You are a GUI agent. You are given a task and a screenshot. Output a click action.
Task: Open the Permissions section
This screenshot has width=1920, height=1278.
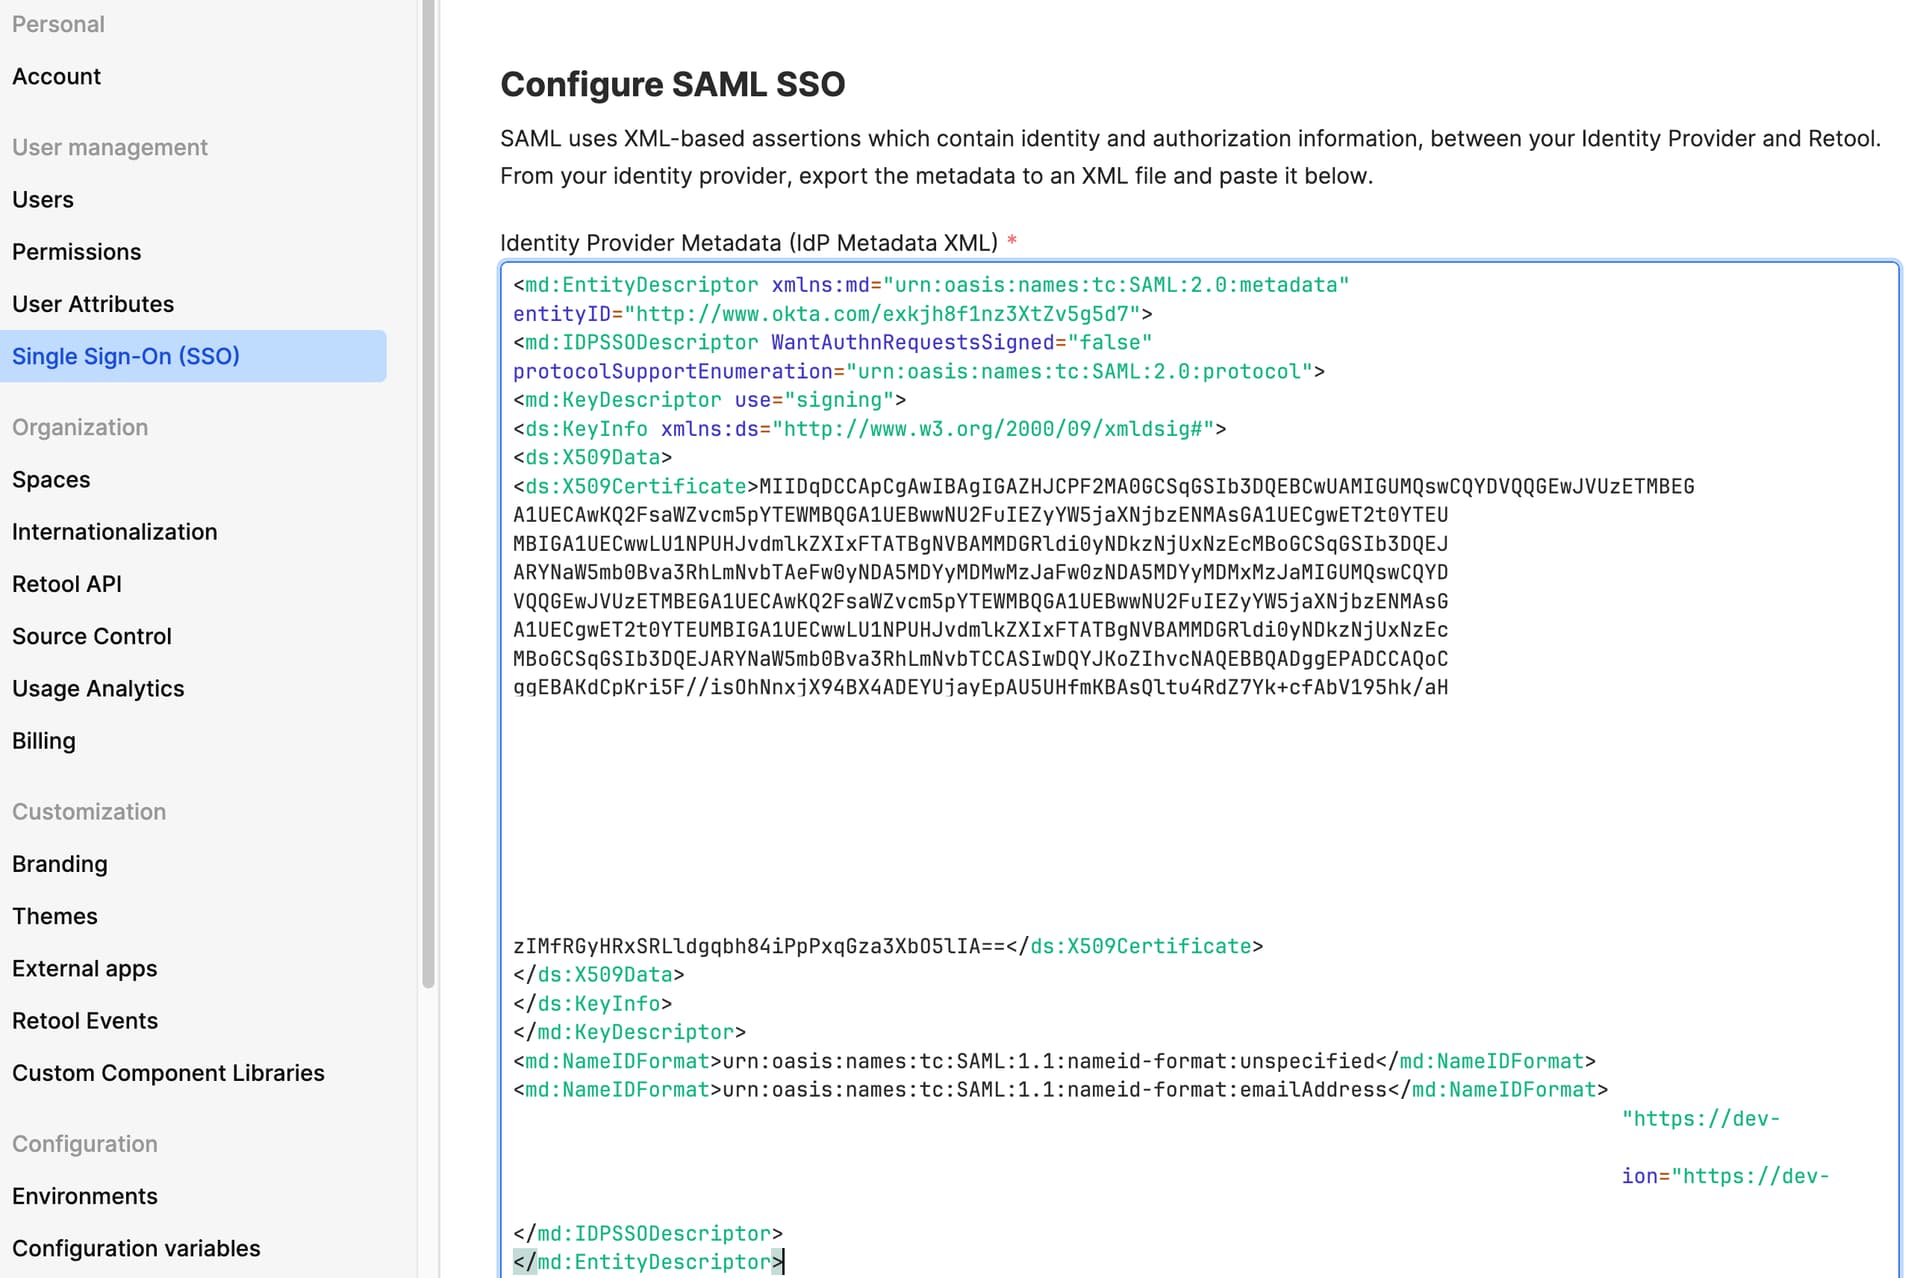(76, 251)
